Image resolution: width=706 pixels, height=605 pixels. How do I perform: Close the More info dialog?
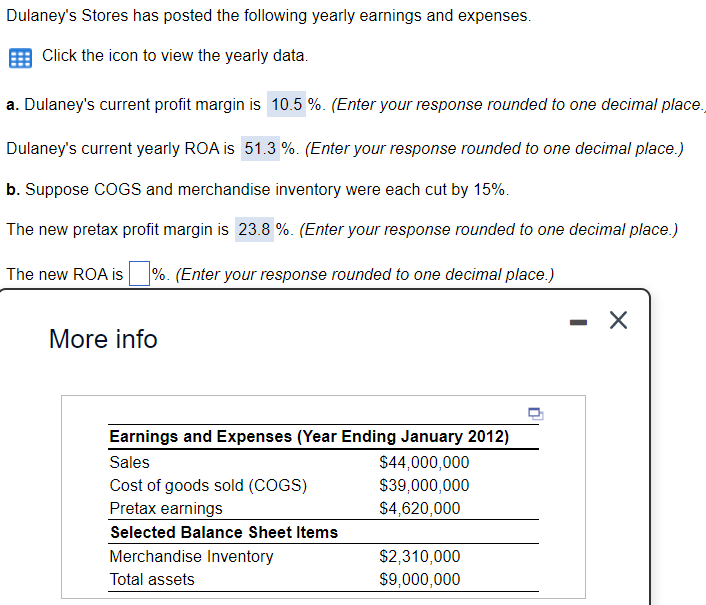click(618, 321)
